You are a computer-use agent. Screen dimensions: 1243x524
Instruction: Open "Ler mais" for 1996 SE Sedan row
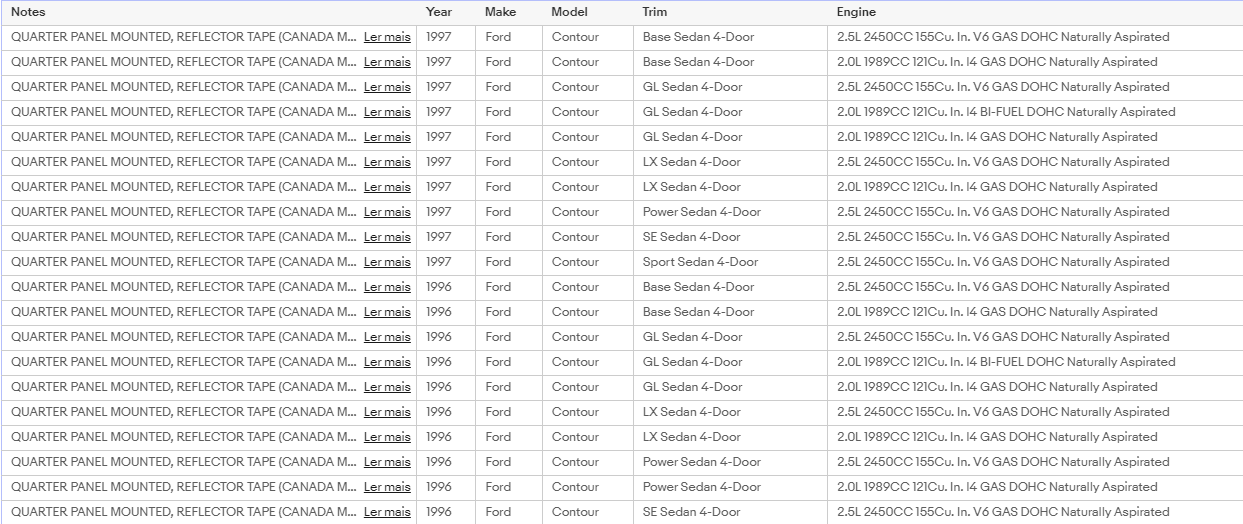(387, 512)
